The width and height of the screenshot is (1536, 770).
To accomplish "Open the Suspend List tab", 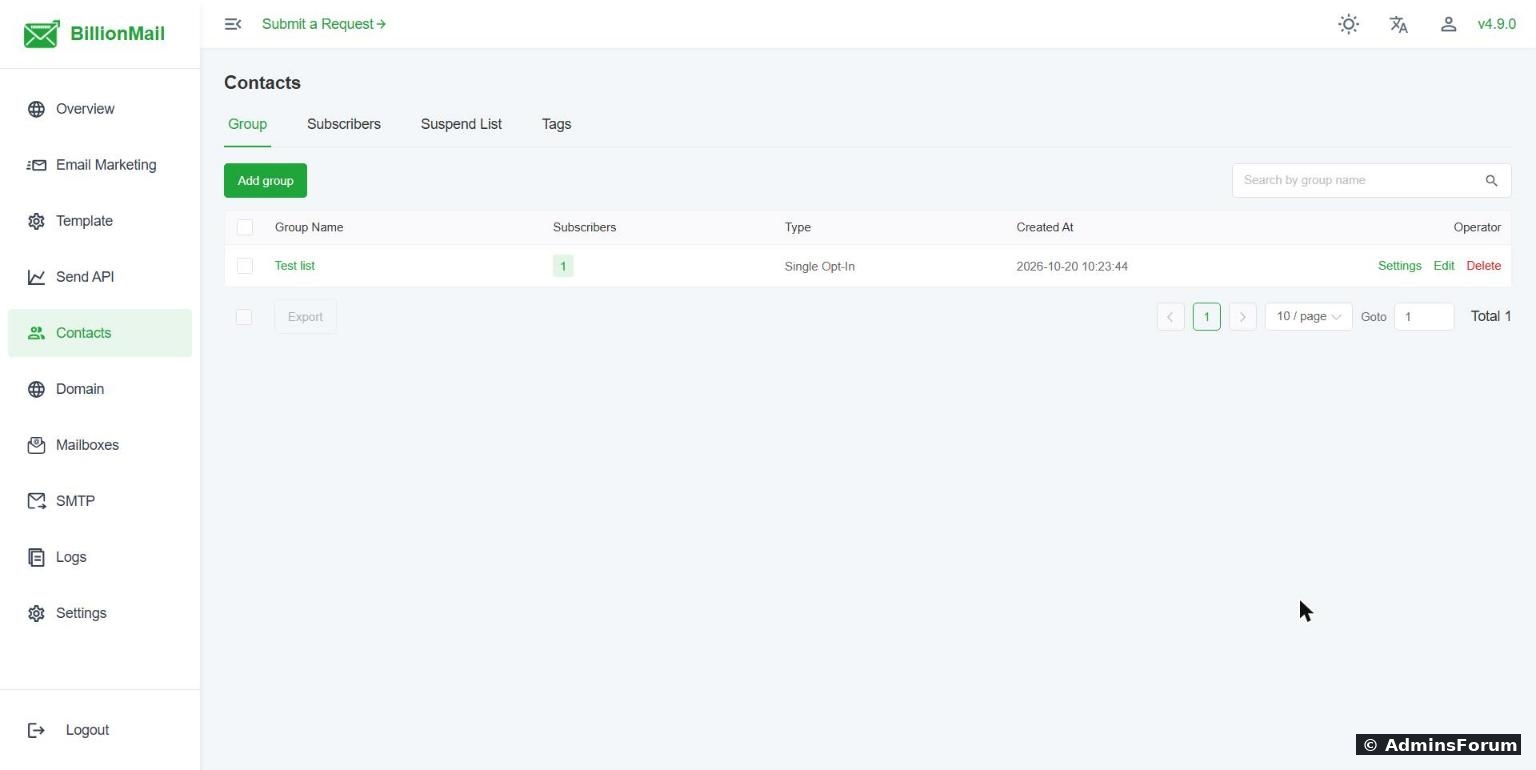I will 461,124.
